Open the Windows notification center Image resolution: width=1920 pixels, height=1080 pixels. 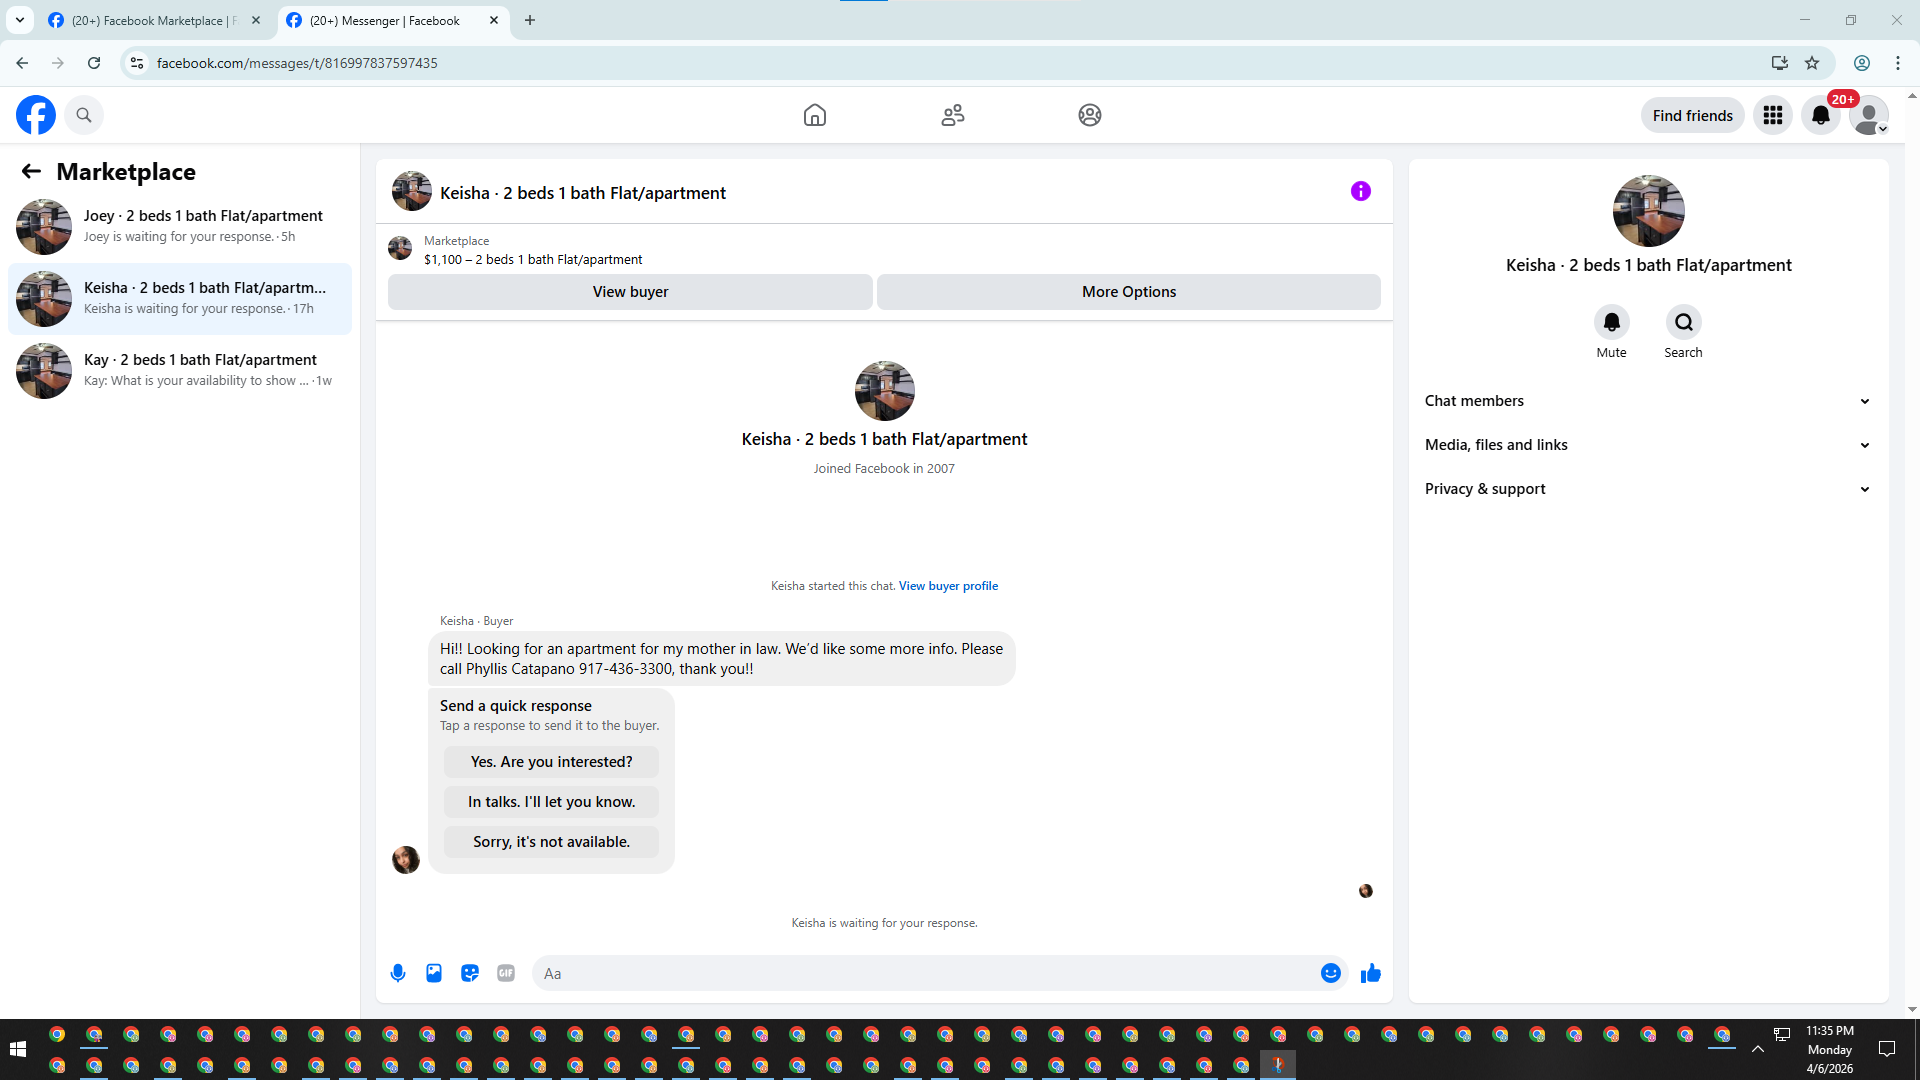(x=1887, y=1049)
